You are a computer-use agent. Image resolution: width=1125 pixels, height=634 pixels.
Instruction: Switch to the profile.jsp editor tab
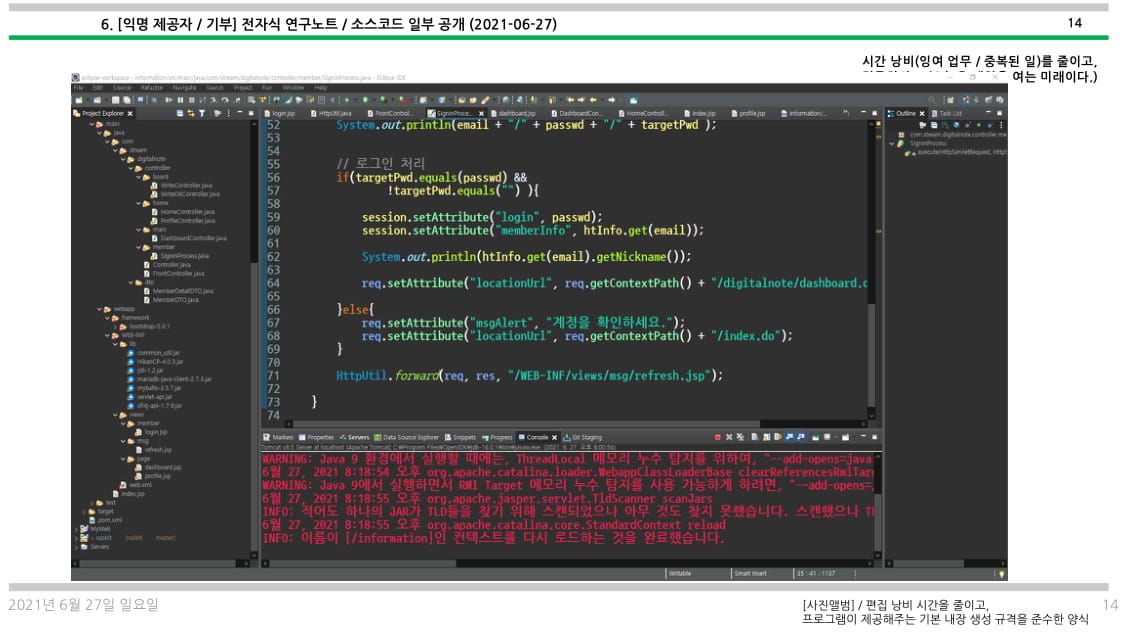[748, 113]
